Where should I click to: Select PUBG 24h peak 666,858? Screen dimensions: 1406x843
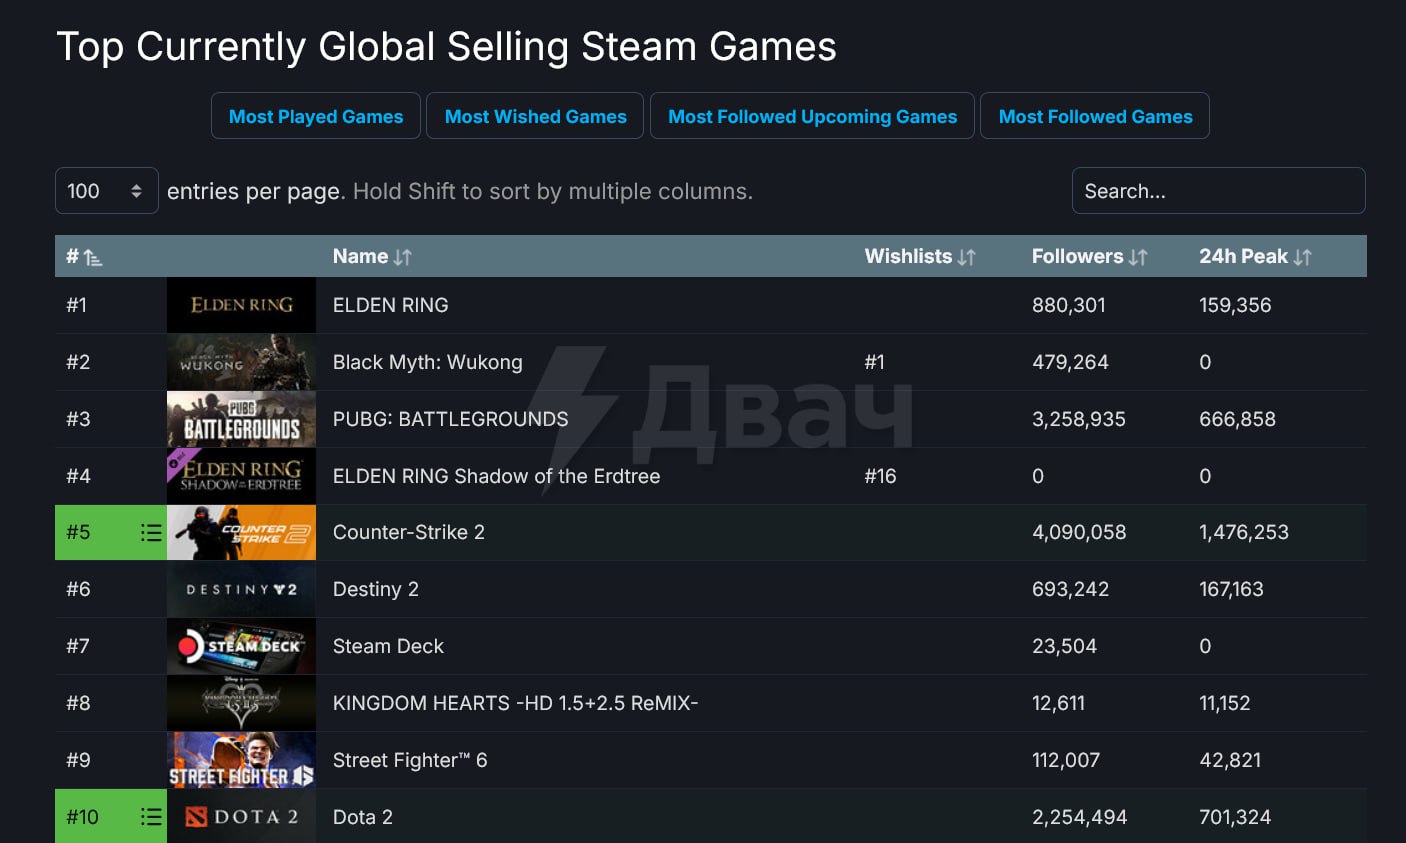(1237, 419)
